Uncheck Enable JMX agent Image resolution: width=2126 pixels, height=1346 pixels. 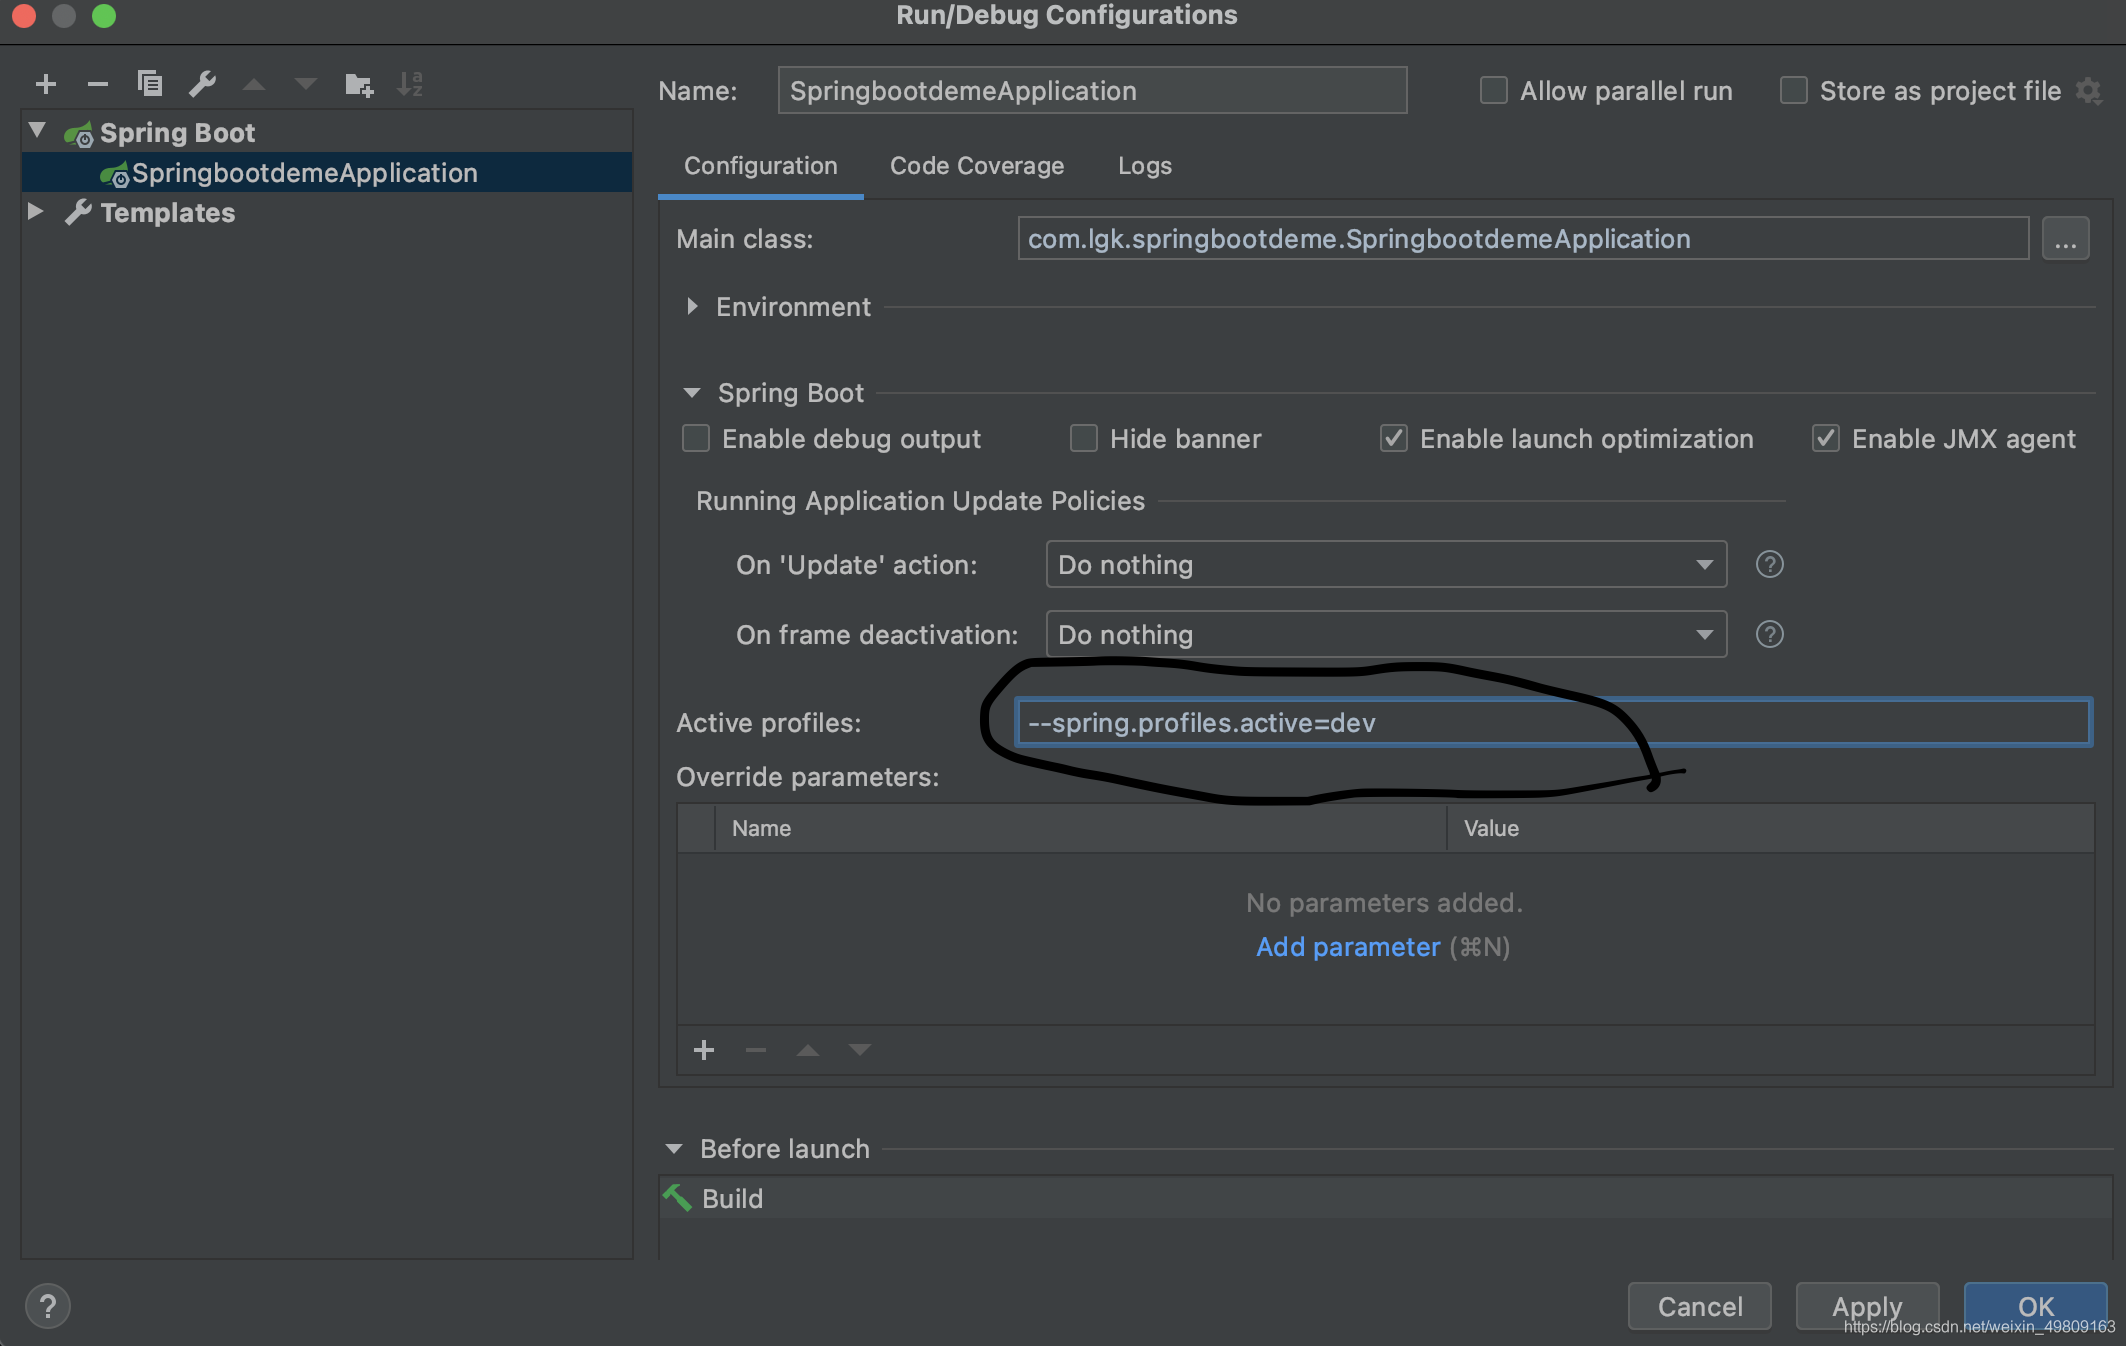pyautogui.click(x=1825, y=439)
